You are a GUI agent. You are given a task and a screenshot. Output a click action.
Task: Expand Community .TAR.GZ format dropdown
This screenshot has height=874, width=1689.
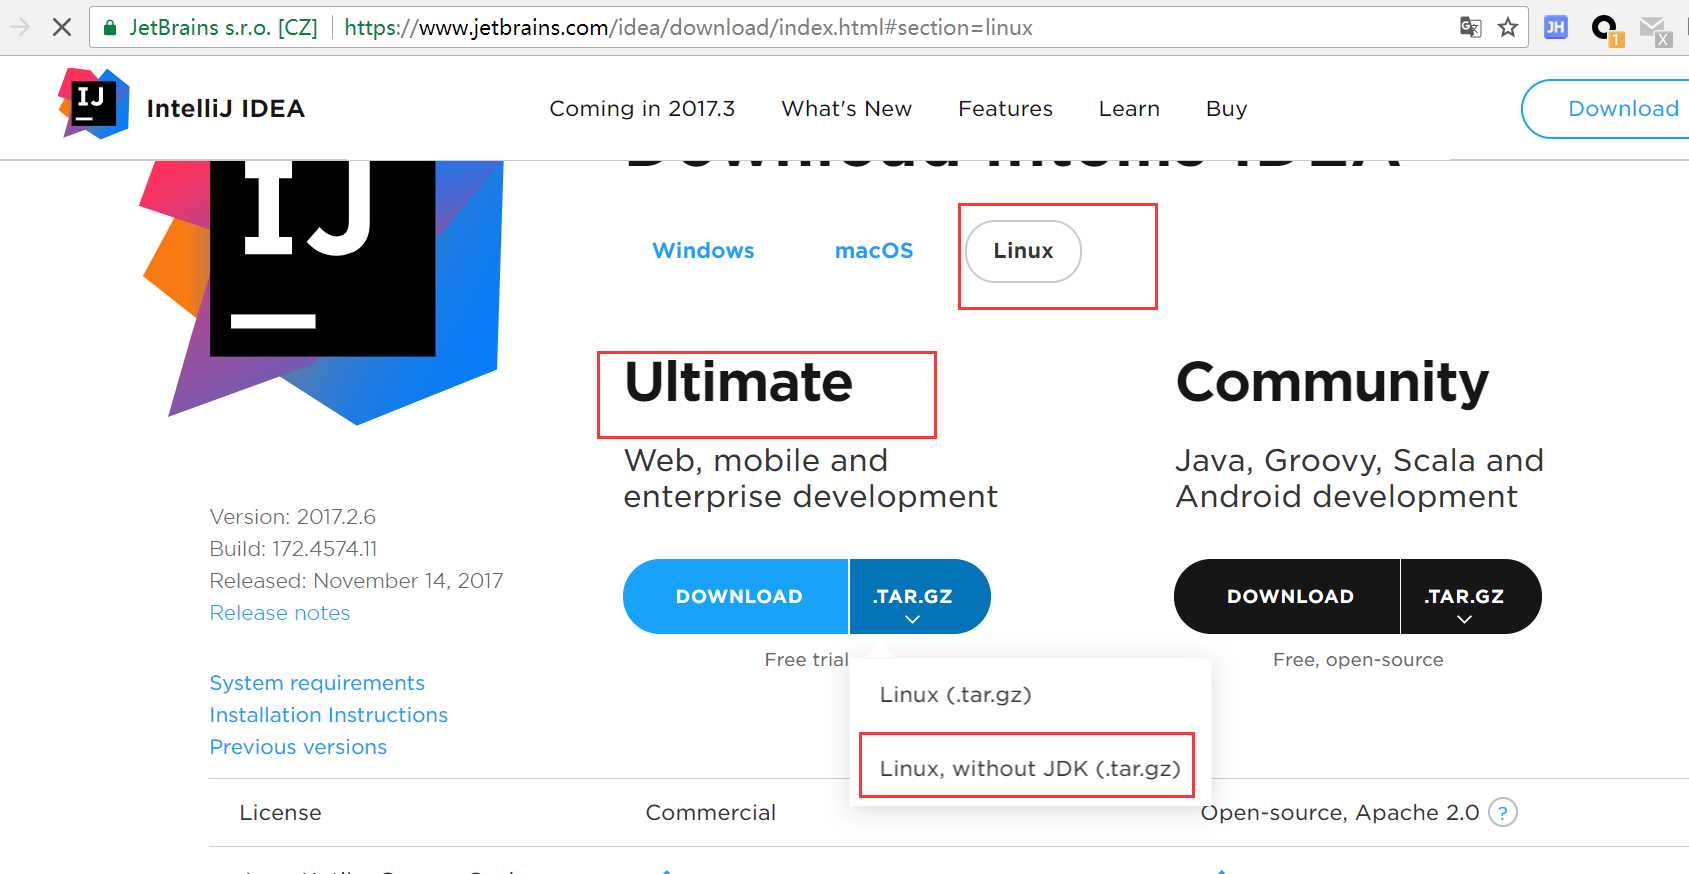click(x=1470, y=596)
